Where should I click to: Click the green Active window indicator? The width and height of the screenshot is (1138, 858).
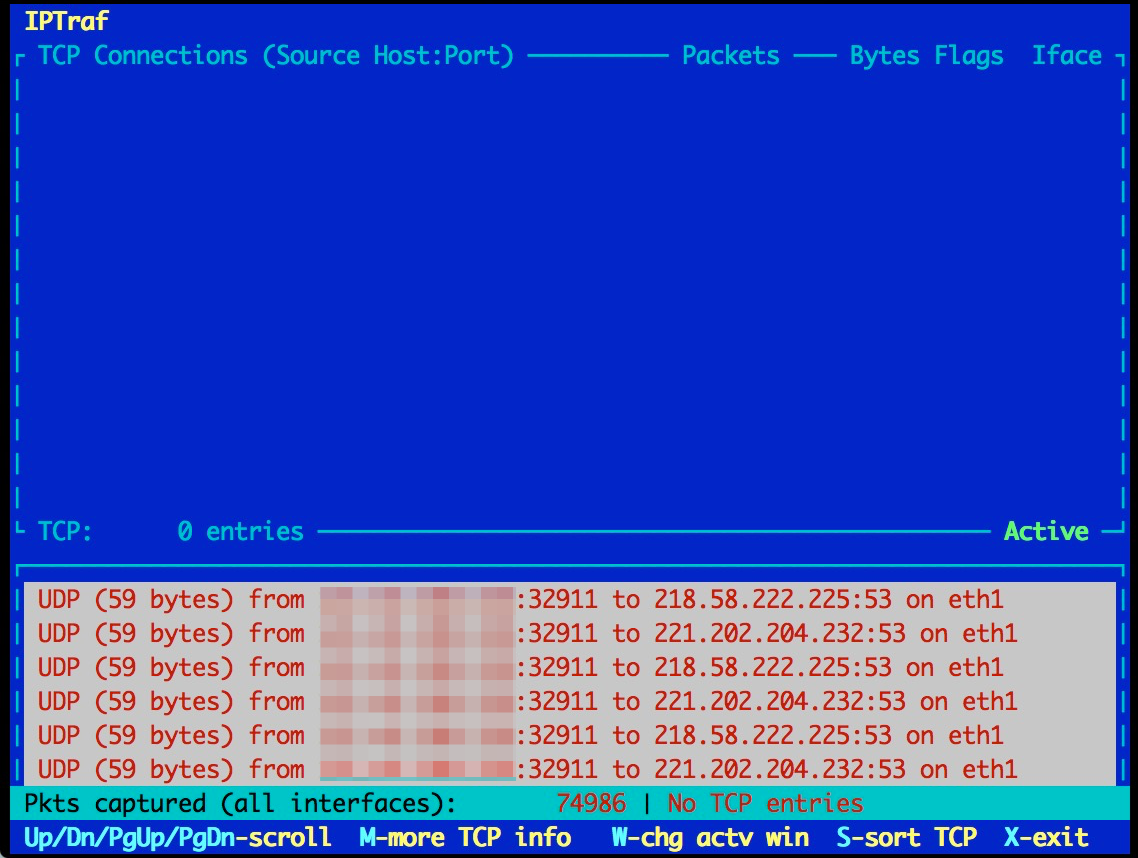coord(1046,531)
